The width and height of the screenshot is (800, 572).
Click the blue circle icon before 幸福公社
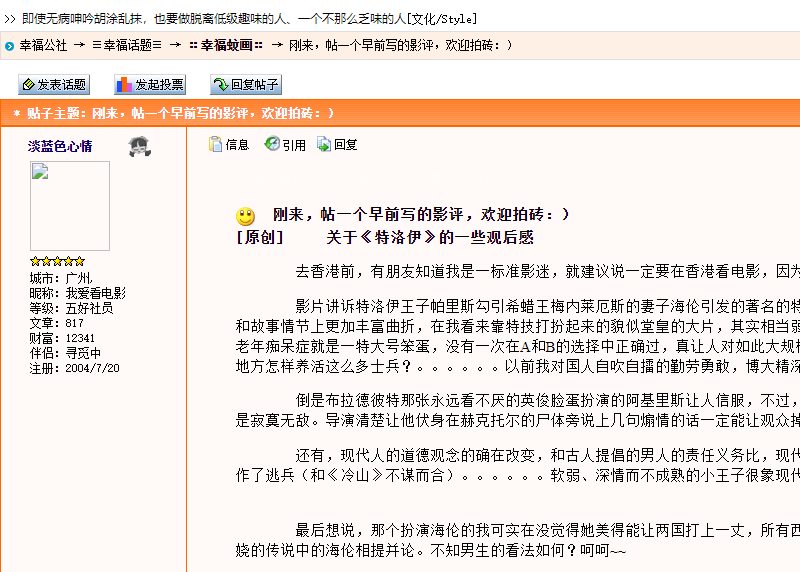[9, 46]
